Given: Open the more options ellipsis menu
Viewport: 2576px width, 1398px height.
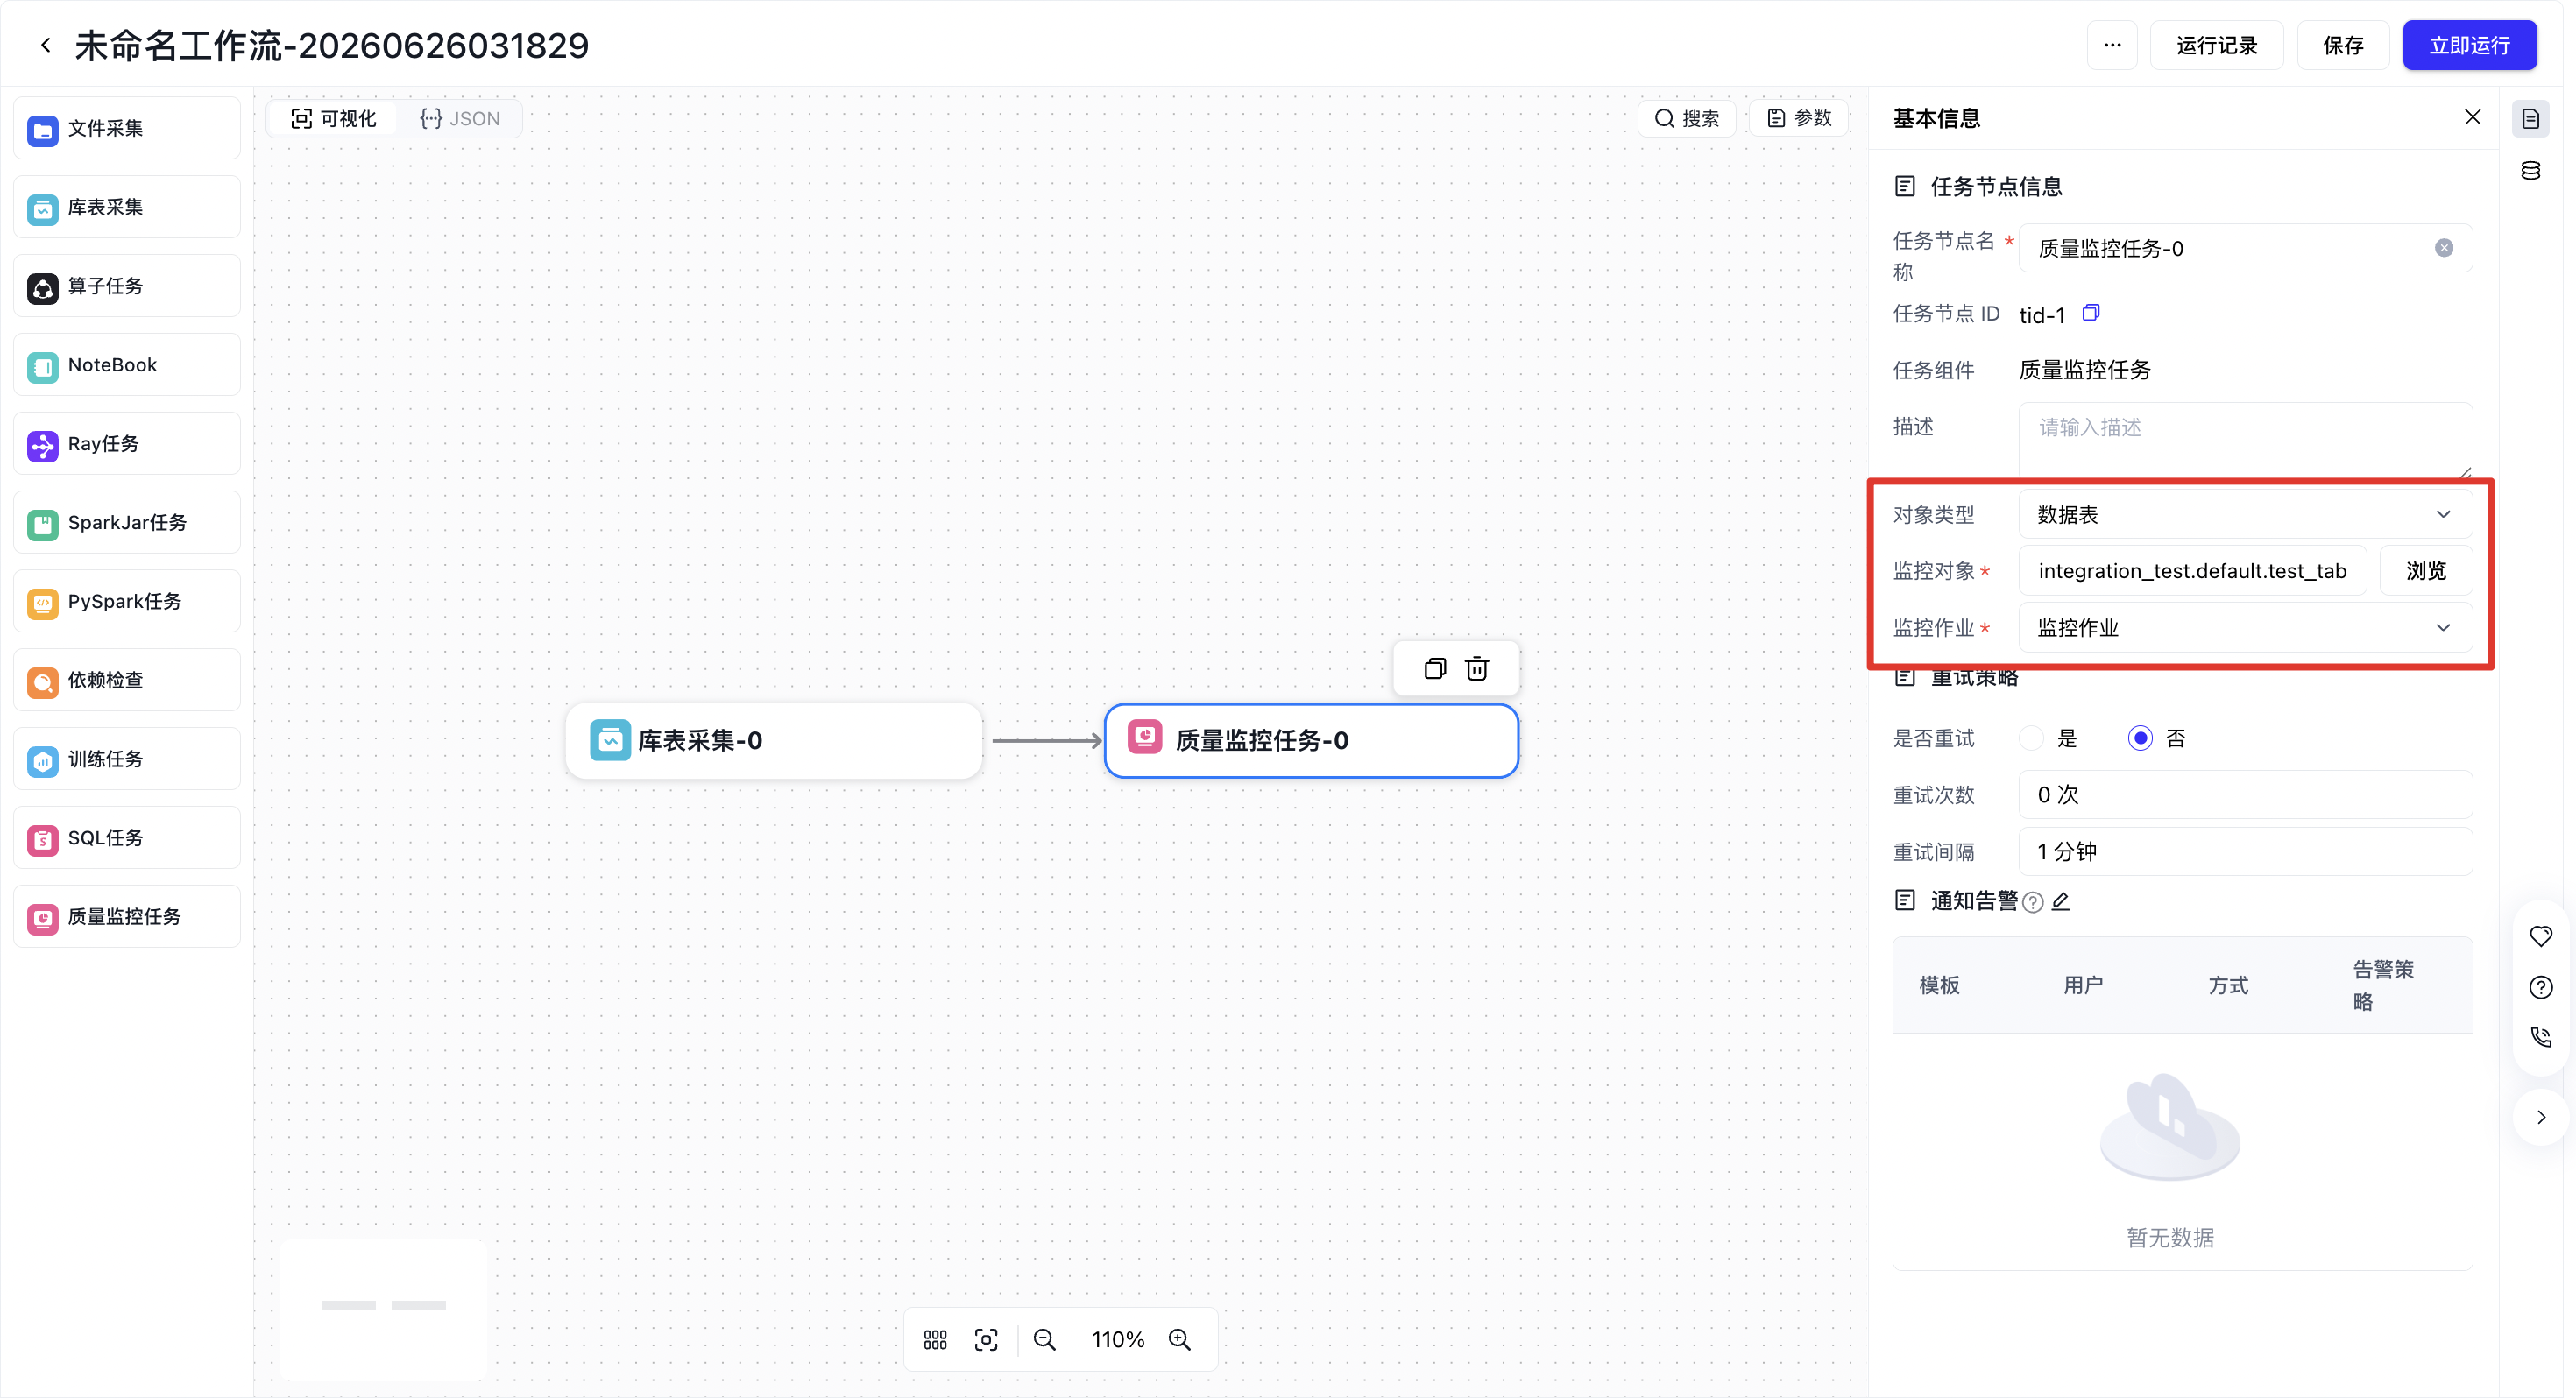Looking at the screenshot, I should pyautogui.click(x=2112, y=45).
